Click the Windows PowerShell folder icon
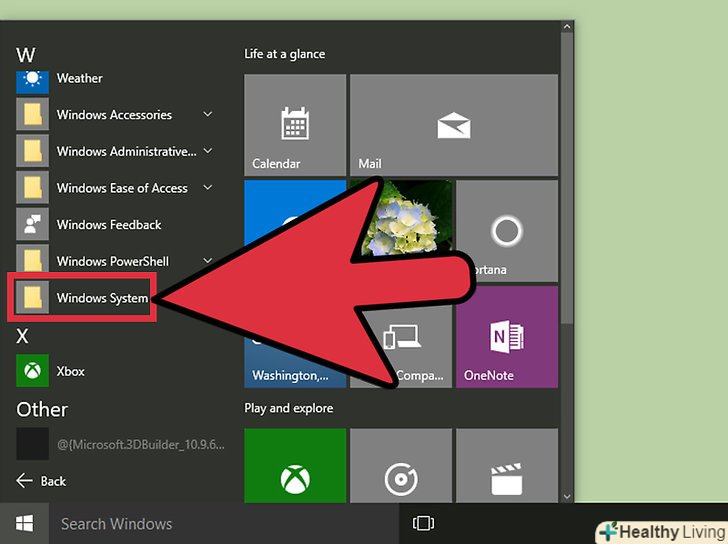 point(32,259)
